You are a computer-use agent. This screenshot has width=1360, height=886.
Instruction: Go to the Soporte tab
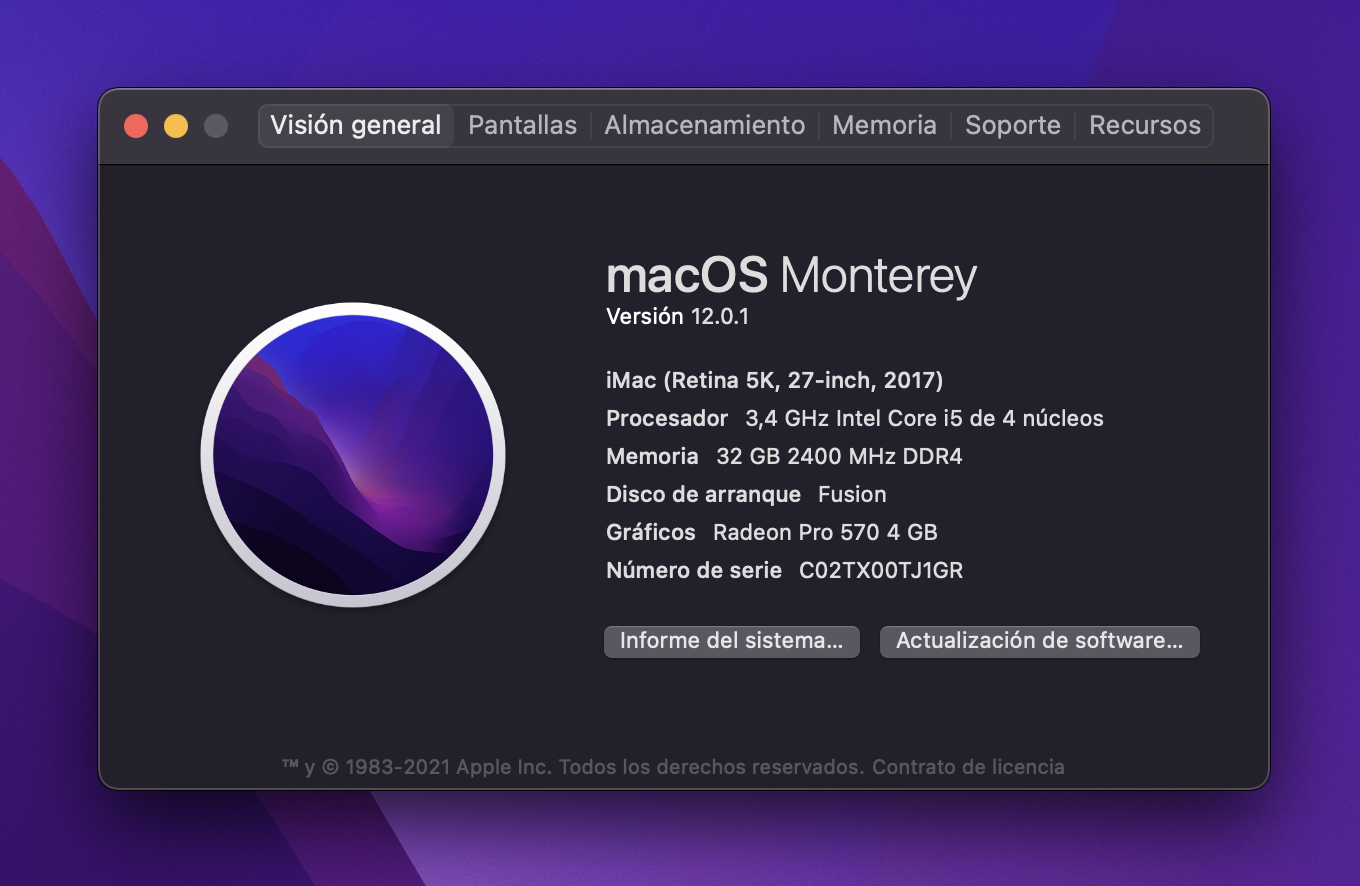pyautogui.click(x=1012, y=126)
